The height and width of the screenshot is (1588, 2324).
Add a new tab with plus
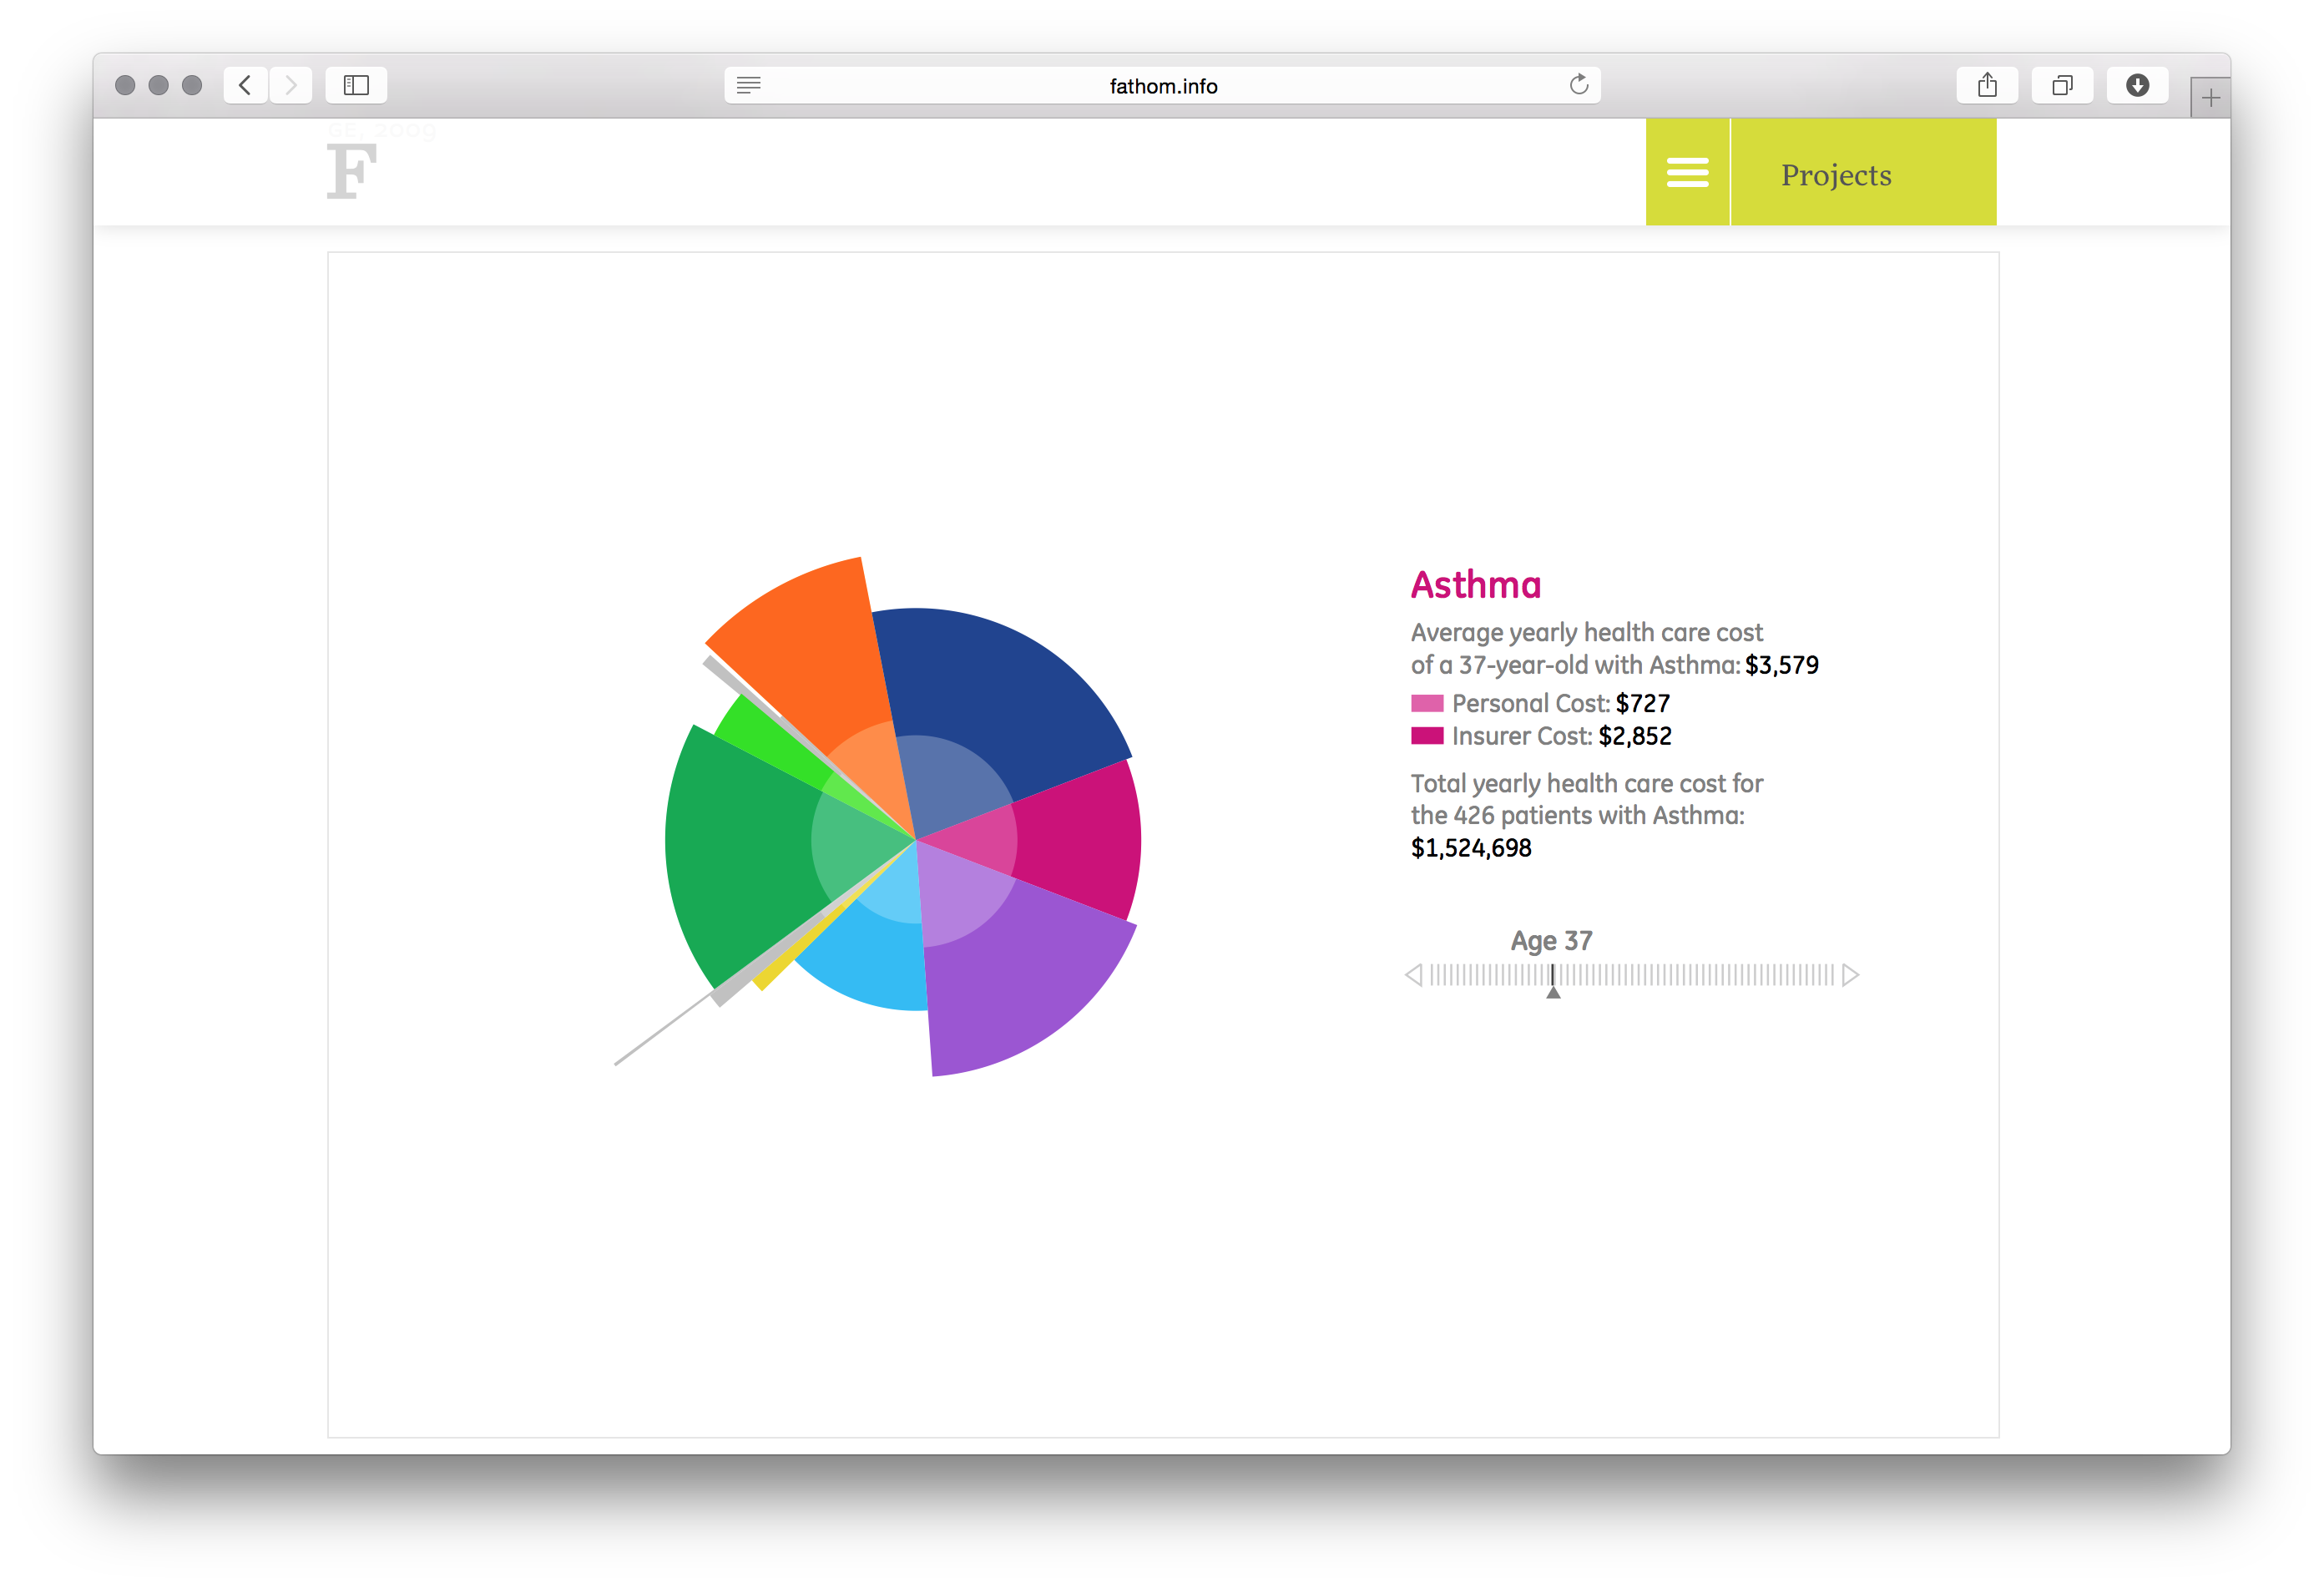[x=2210, y=98]
